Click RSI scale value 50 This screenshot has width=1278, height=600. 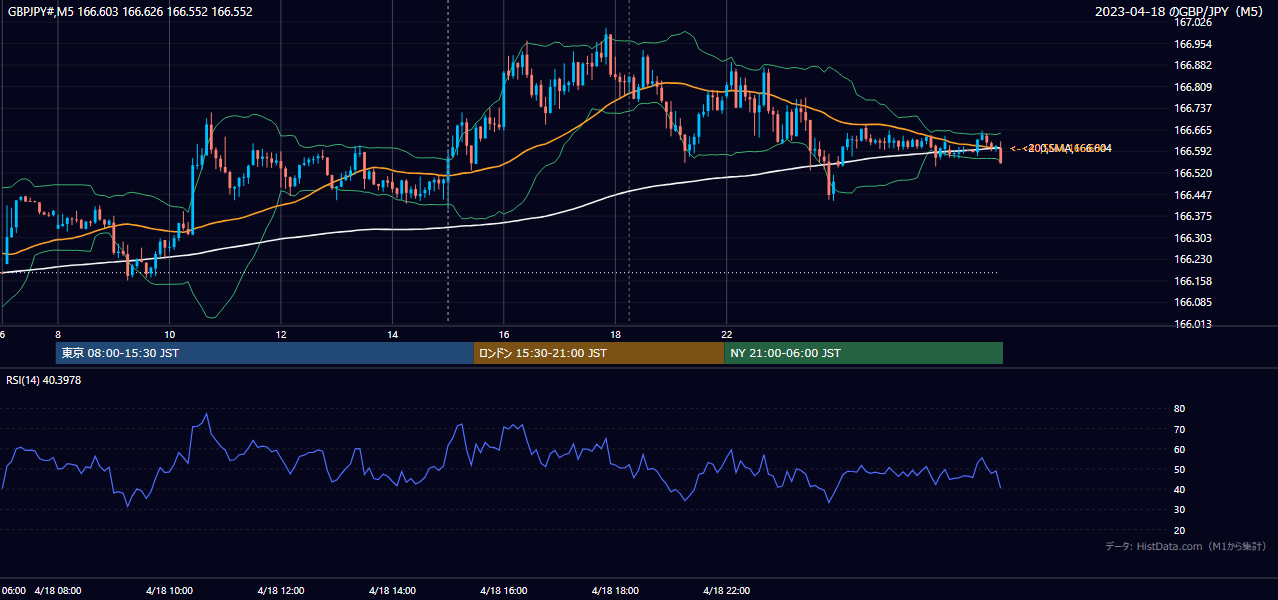[1179, 469]
